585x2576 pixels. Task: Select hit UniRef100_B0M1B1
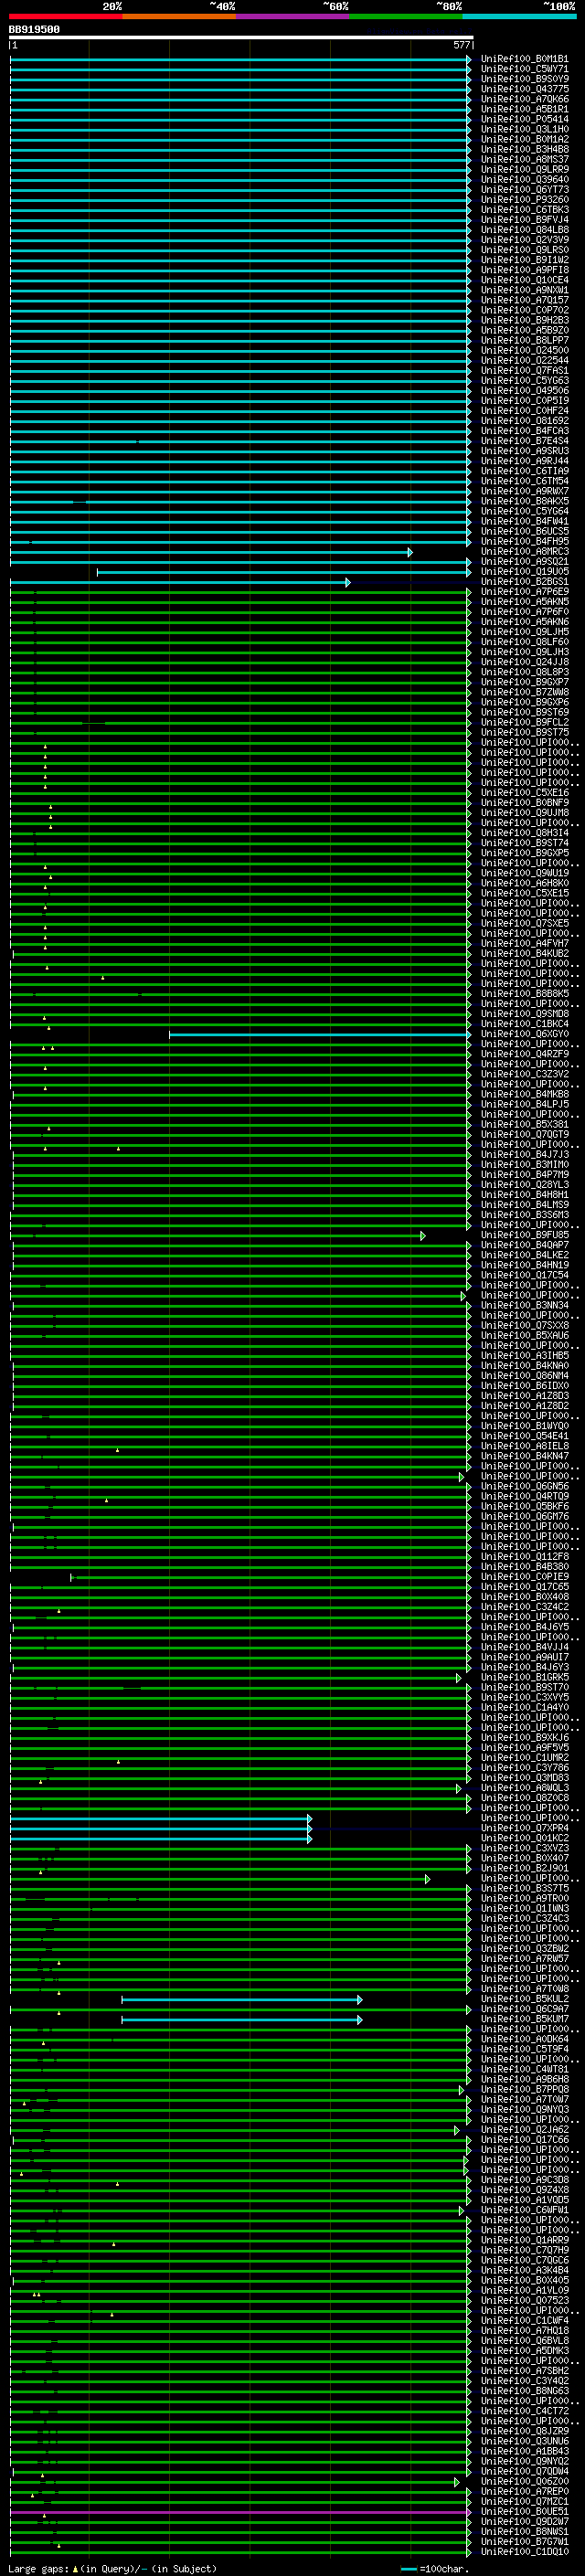click(525, 60)
